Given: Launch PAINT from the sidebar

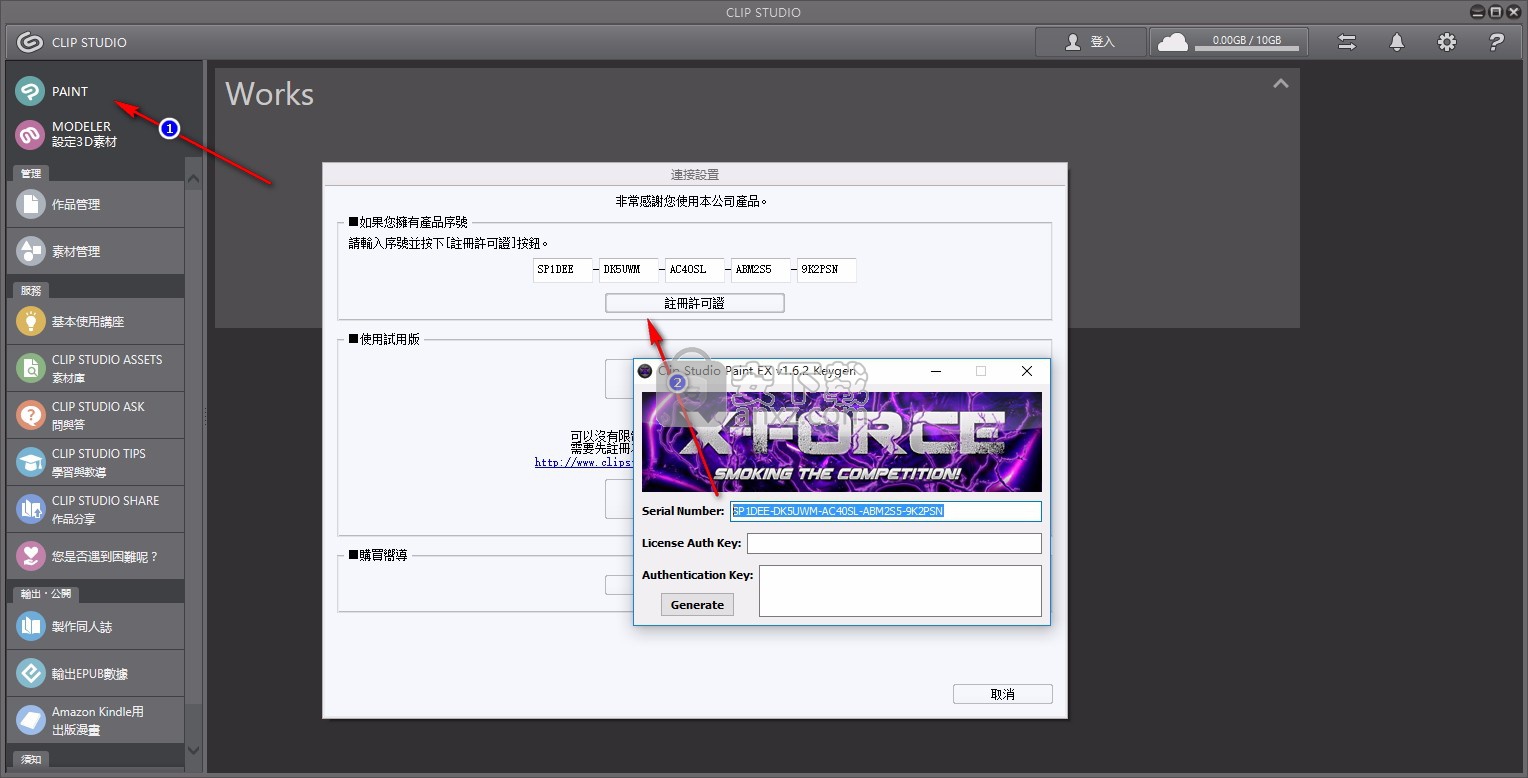Looking at the screenshot, I should click(95, 91).
